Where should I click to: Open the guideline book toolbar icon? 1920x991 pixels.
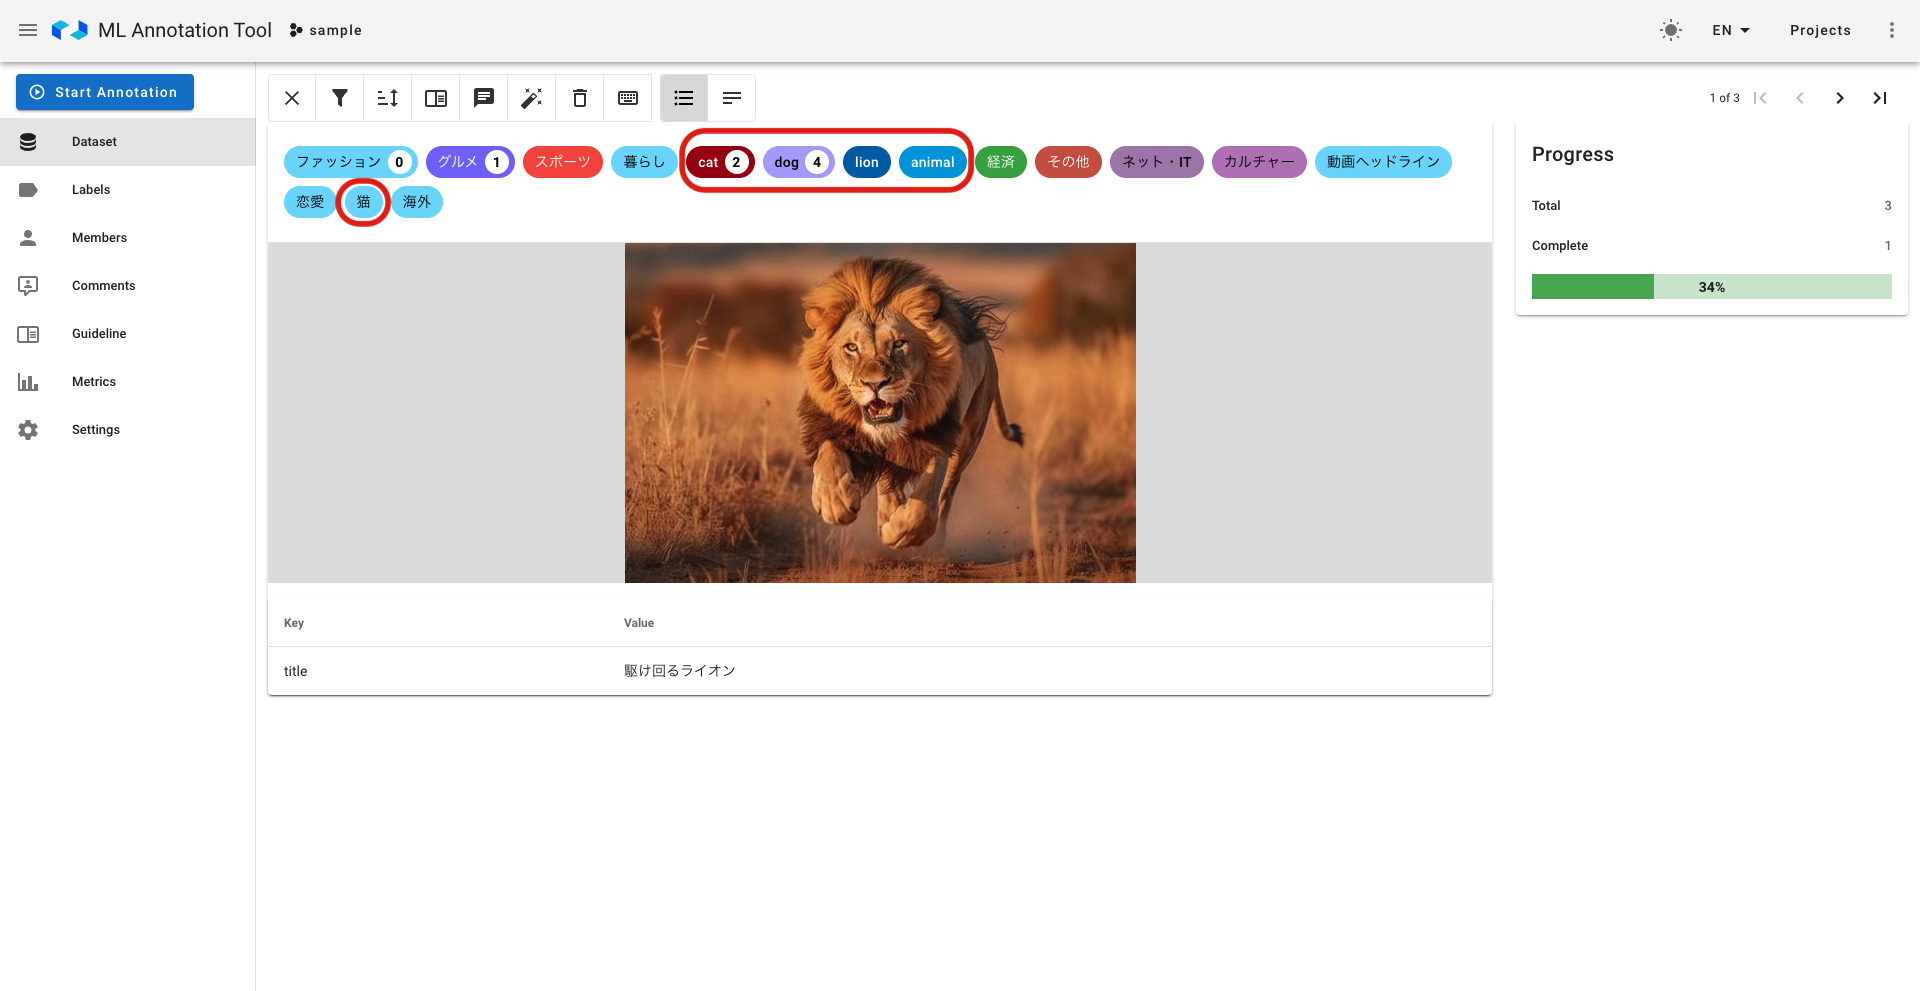pyautogui.click(x=436, y=98)
